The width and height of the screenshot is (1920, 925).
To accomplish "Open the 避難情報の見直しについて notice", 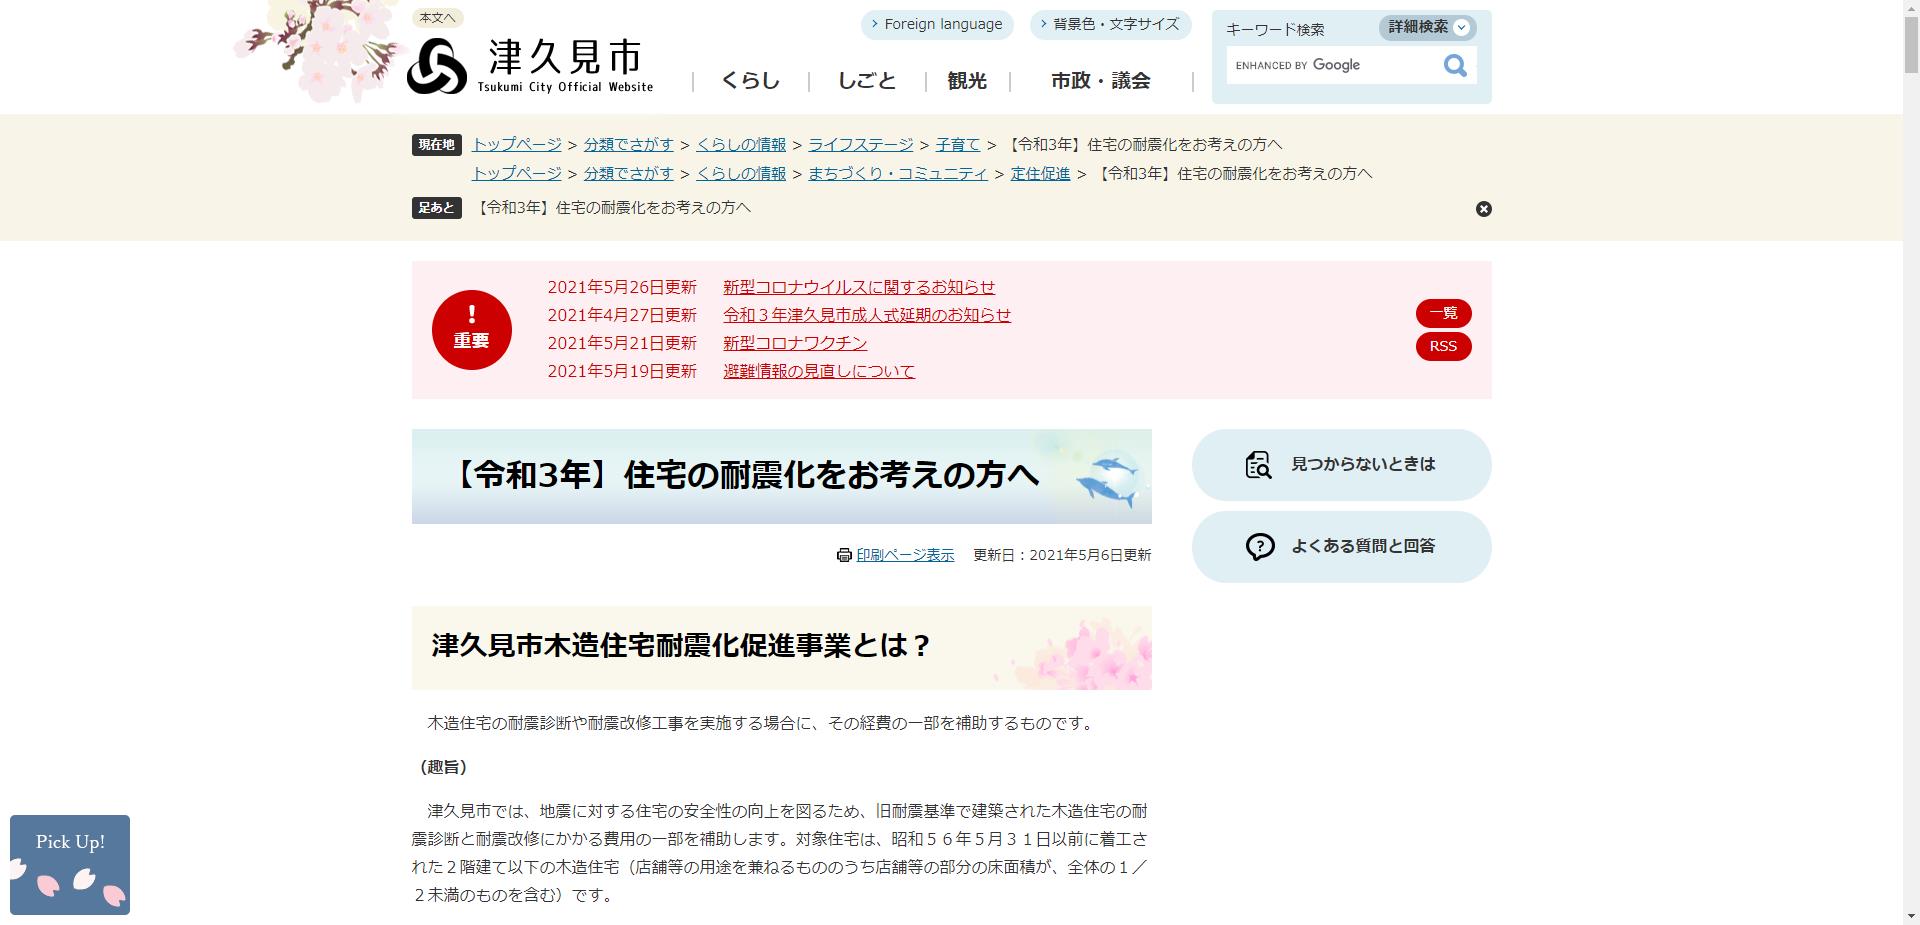I will 818,371.
